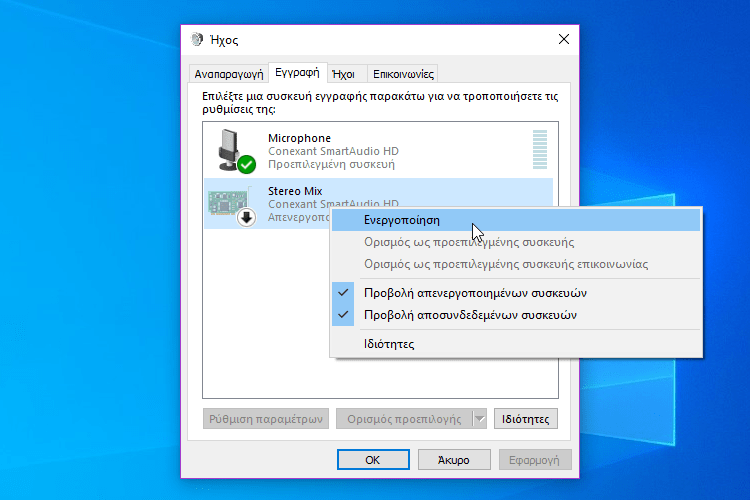750x500 pixels.
Task: Select the Microphone device name
Action: (299, 138)
